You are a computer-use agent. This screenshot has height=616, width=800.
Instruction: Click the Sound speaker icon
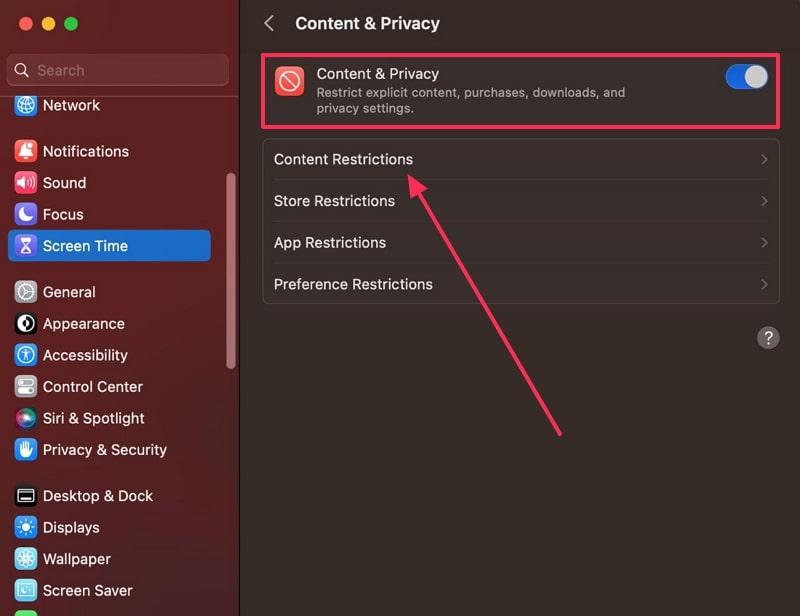[x=26, y=183]
